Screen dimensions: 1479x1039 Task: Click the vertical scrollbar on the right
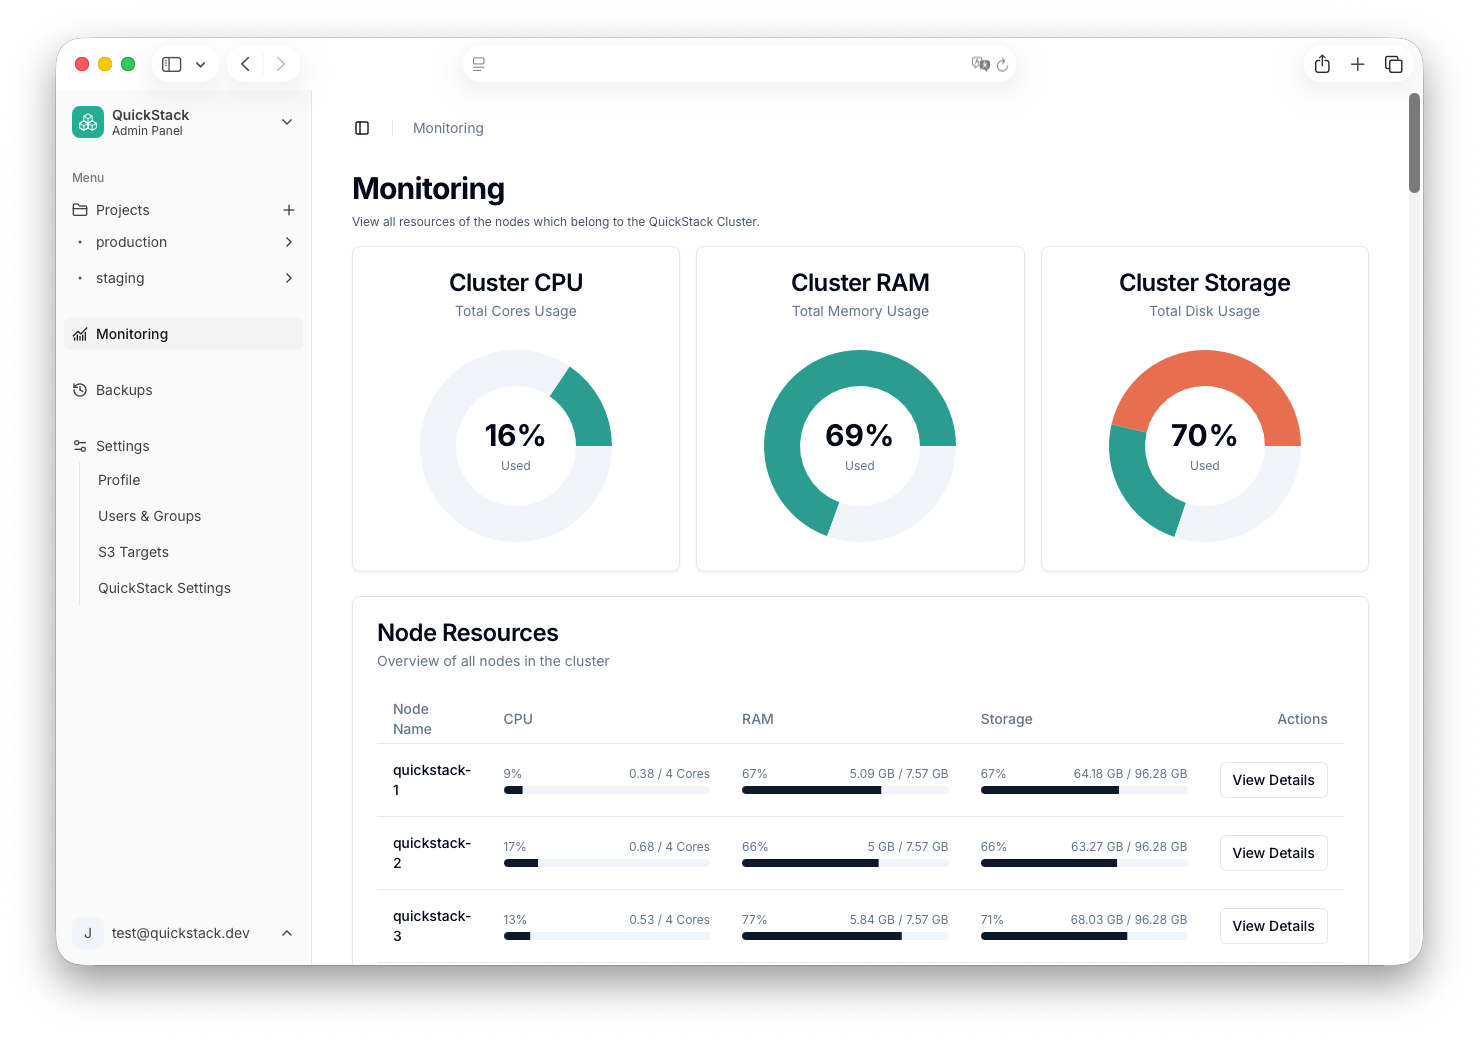[x=1412, y=143]
